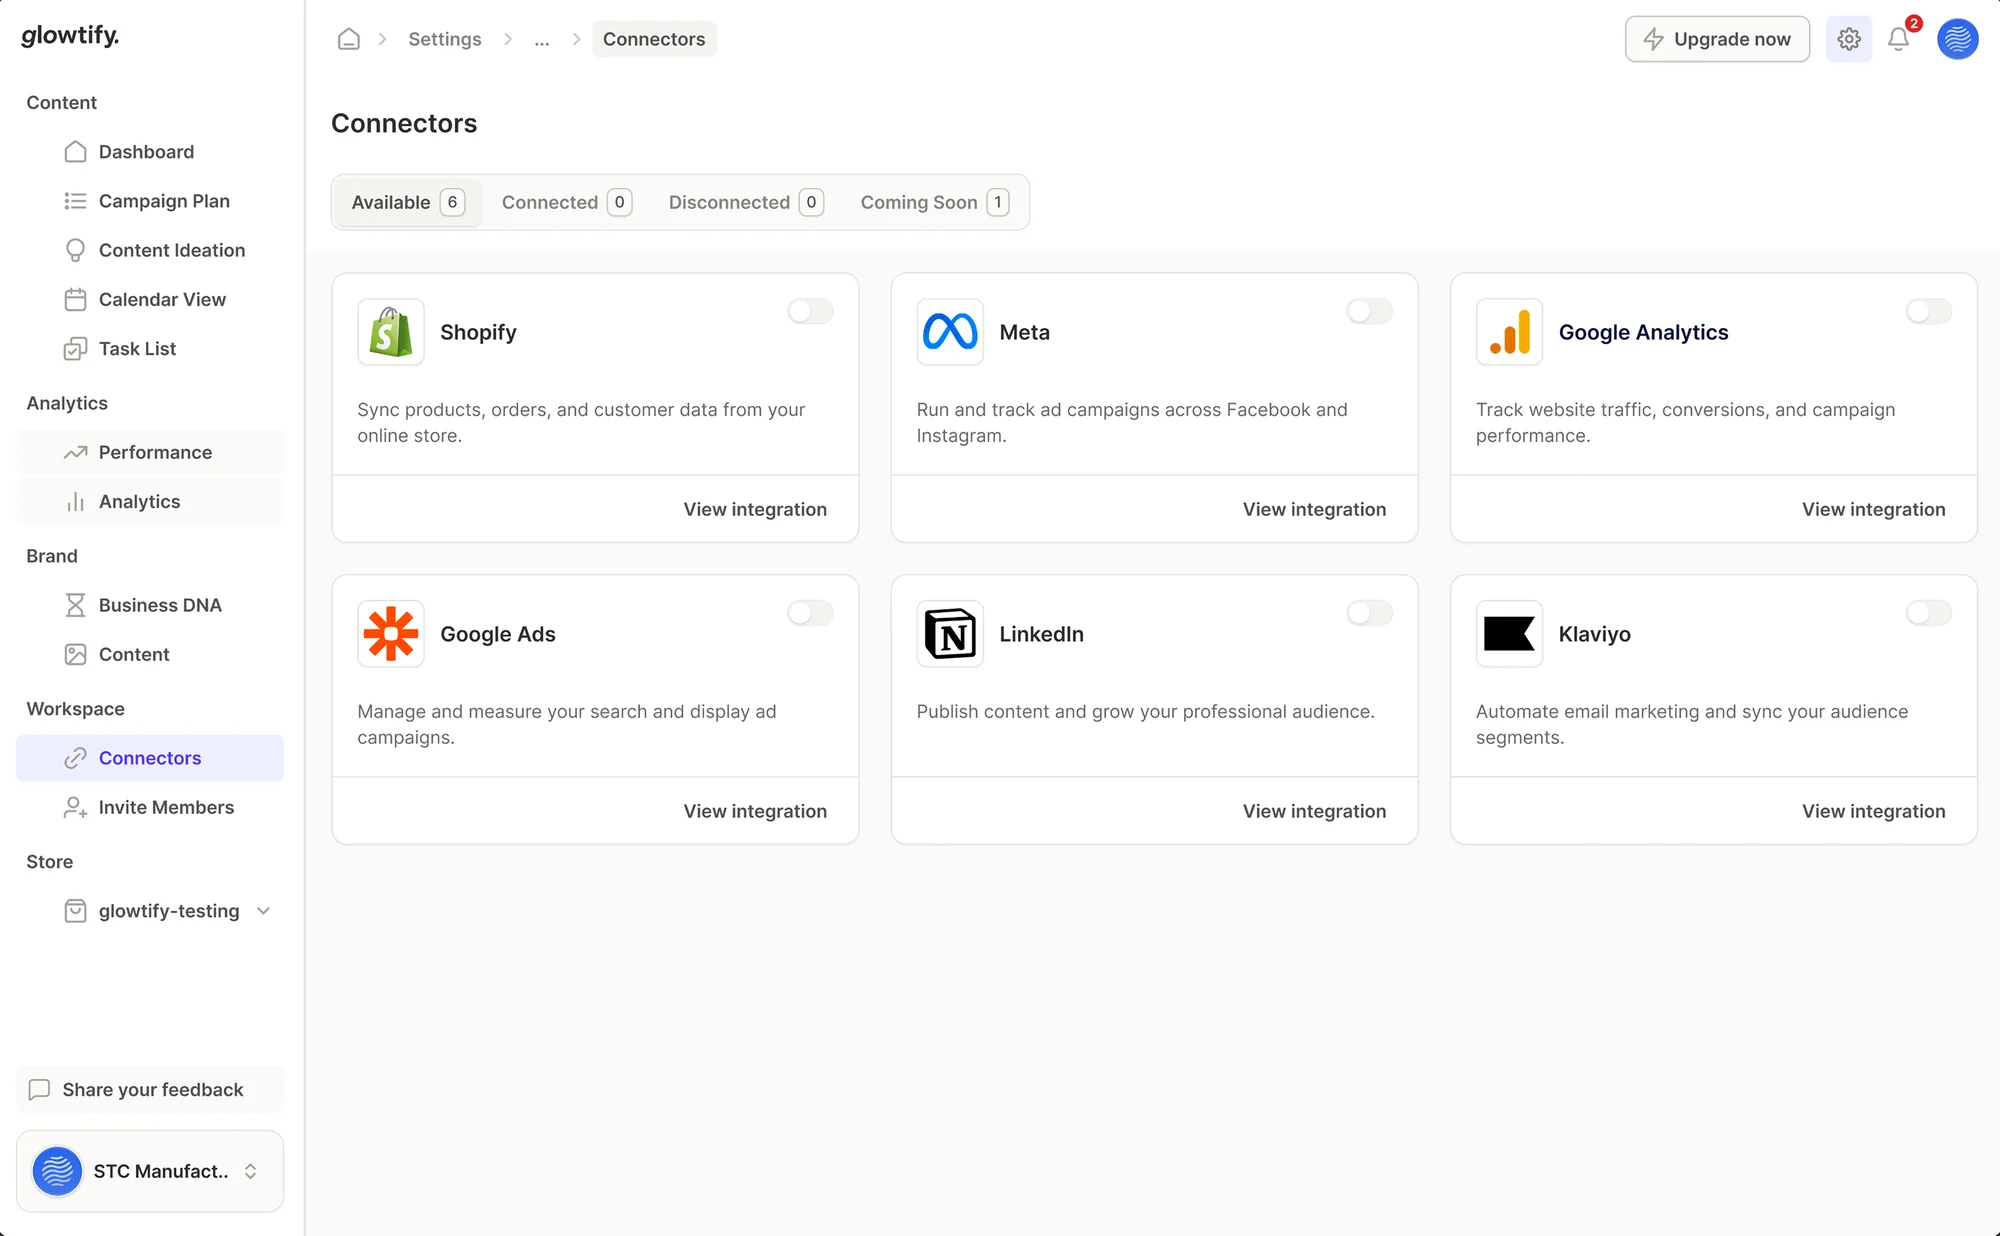
Task: Click the Meta logo icon
Action: 950,332
